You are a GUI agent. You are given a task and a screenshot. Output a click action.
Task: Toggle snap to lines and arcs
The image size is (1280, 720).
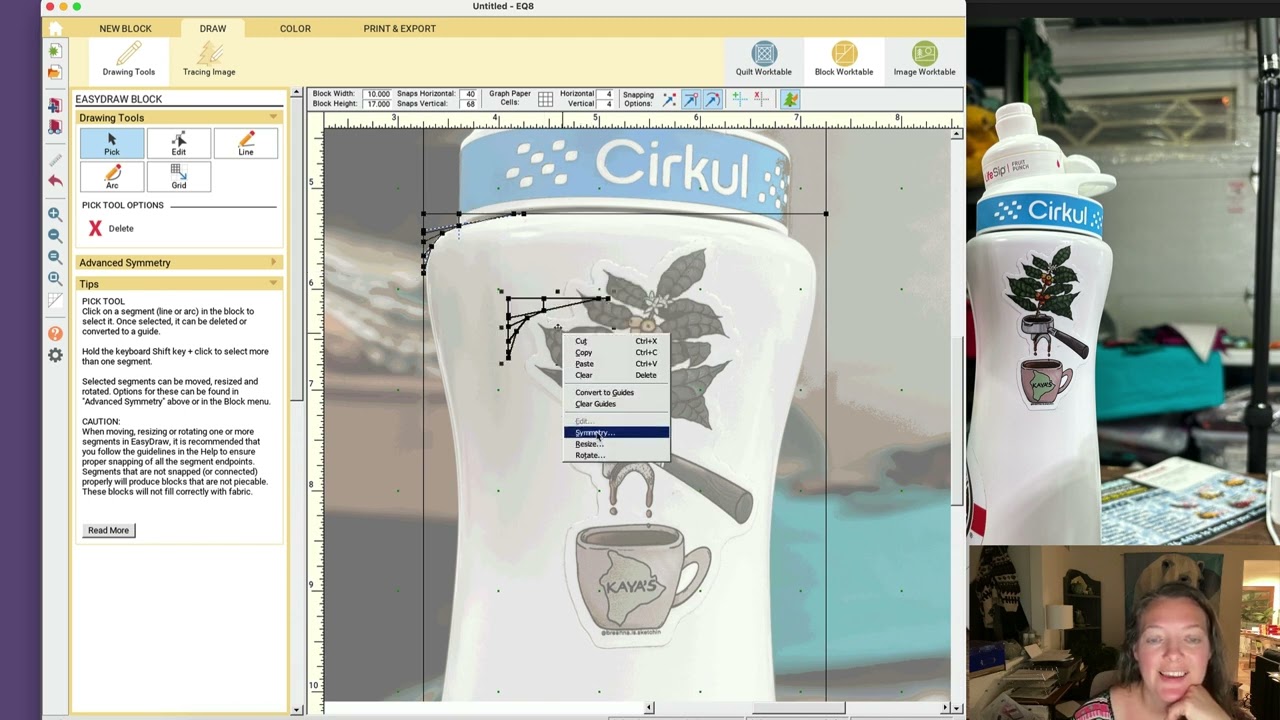click(x=712, y=99)
